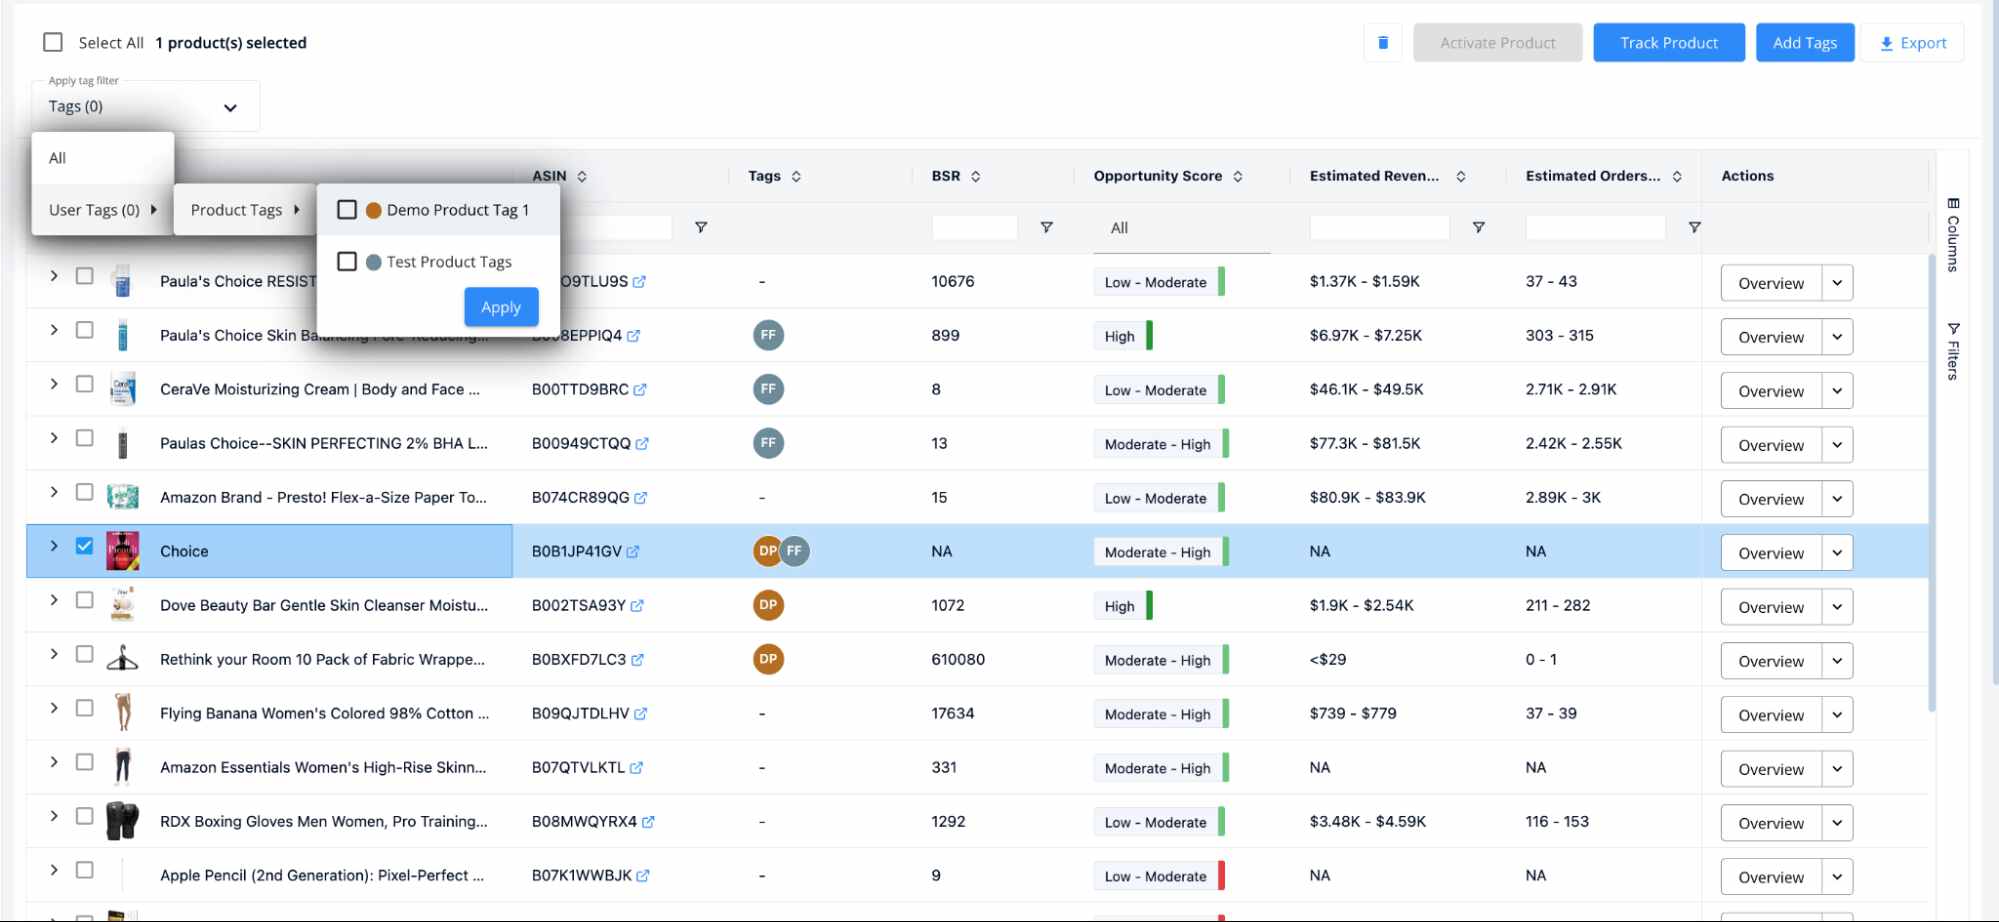Click the trash delete icon button
The image size is (1999, 922).
click(1383, 43)
